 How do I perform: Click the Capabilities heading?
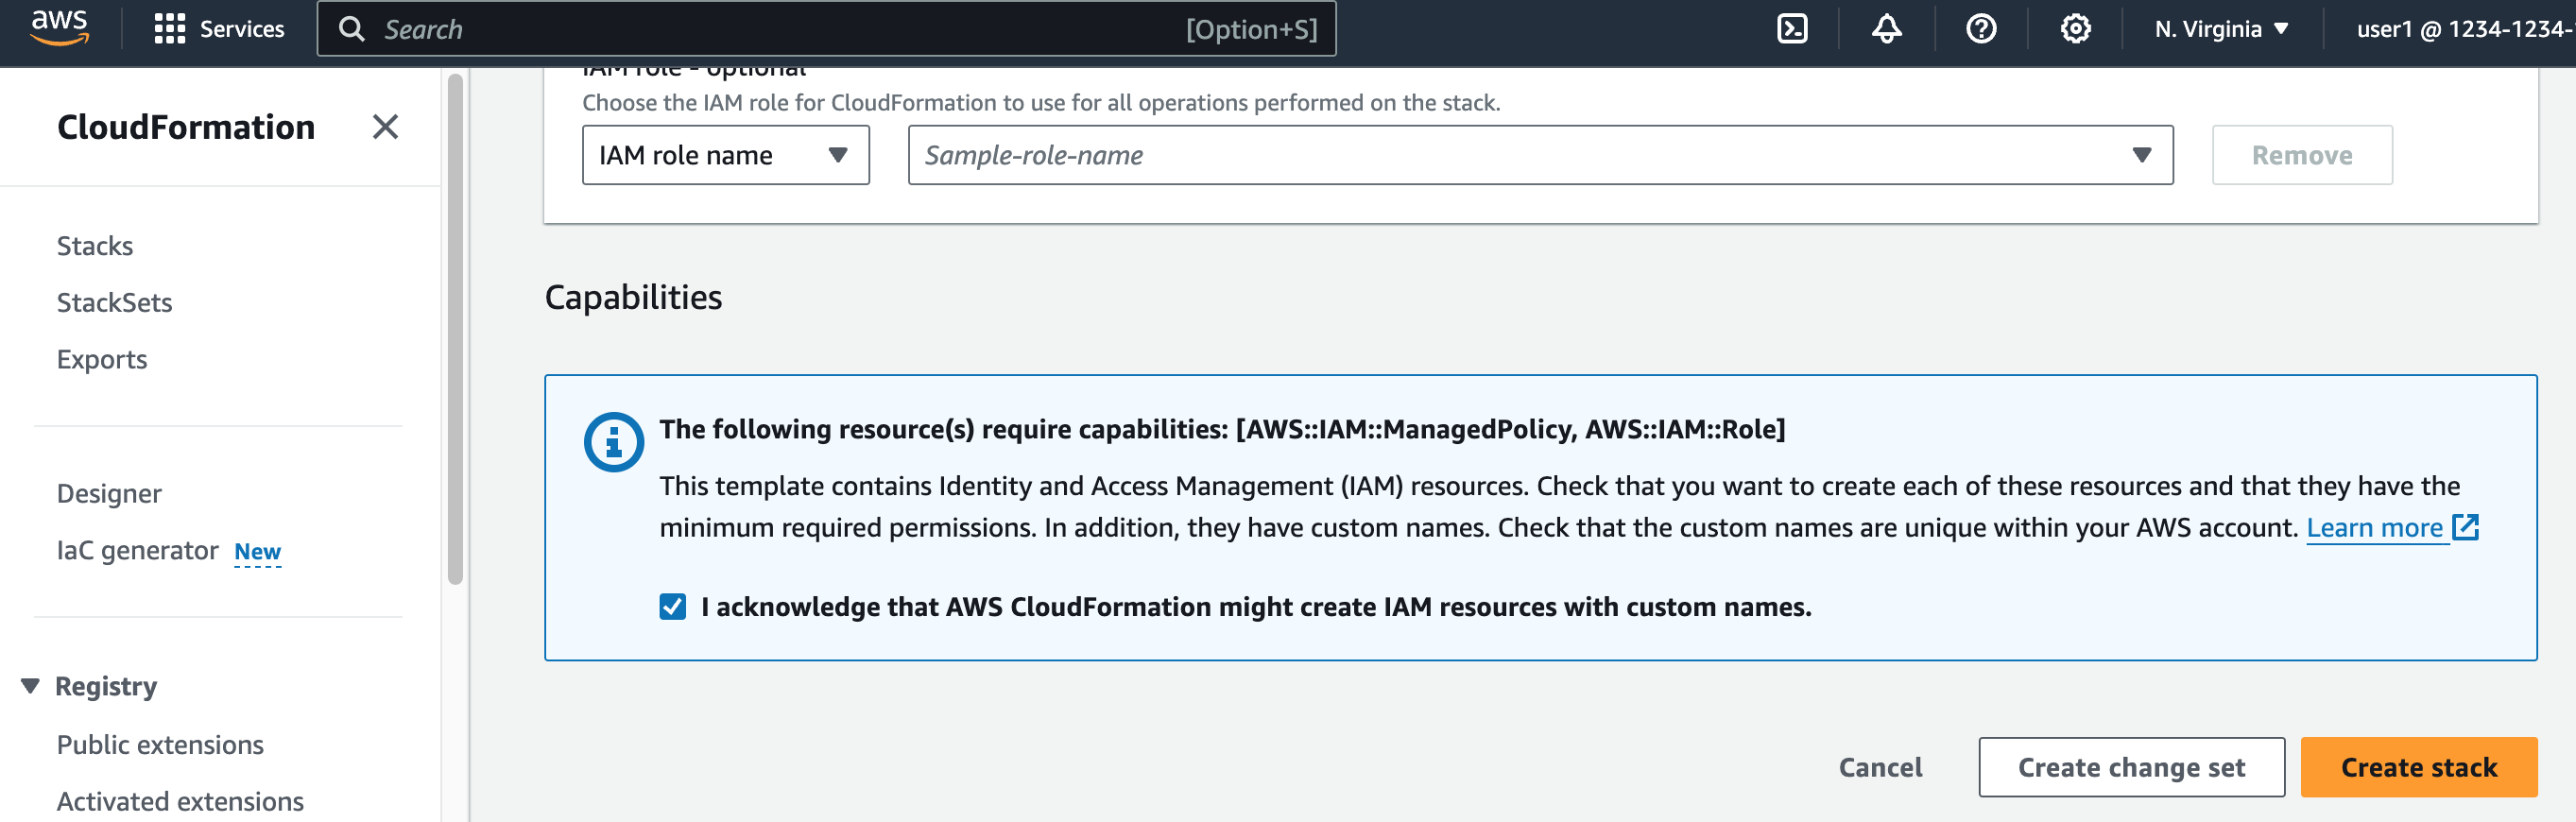632,297
